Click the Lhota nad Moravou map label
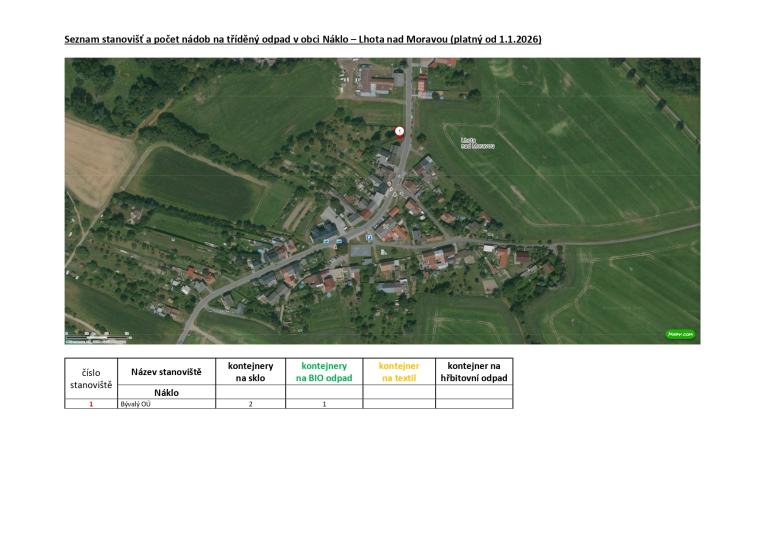 click(478, 143)
